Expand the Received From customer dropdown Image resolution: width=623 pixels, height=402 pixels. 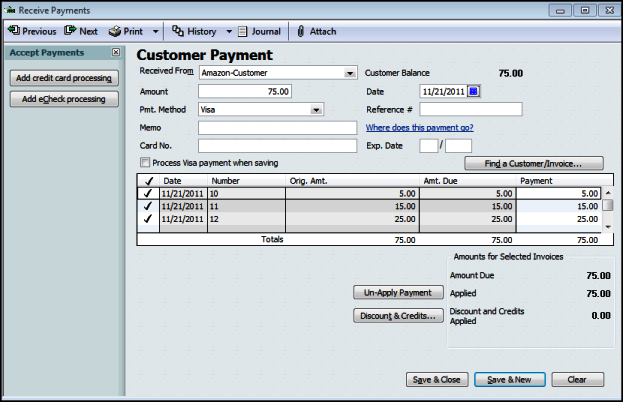tap(350, 73)
